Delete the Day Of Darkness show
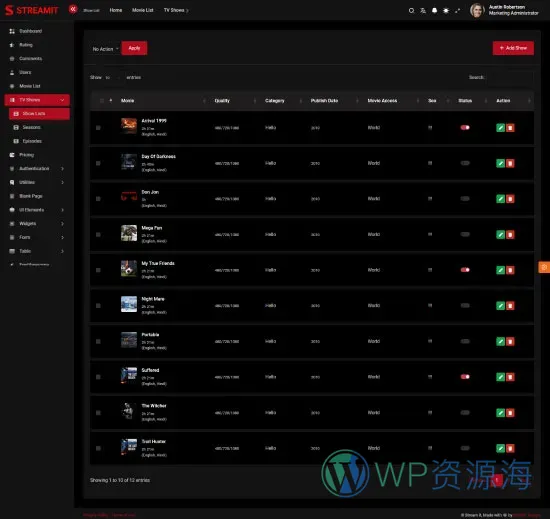This screenshot has height=519, width=550. (x=510, y=163)
